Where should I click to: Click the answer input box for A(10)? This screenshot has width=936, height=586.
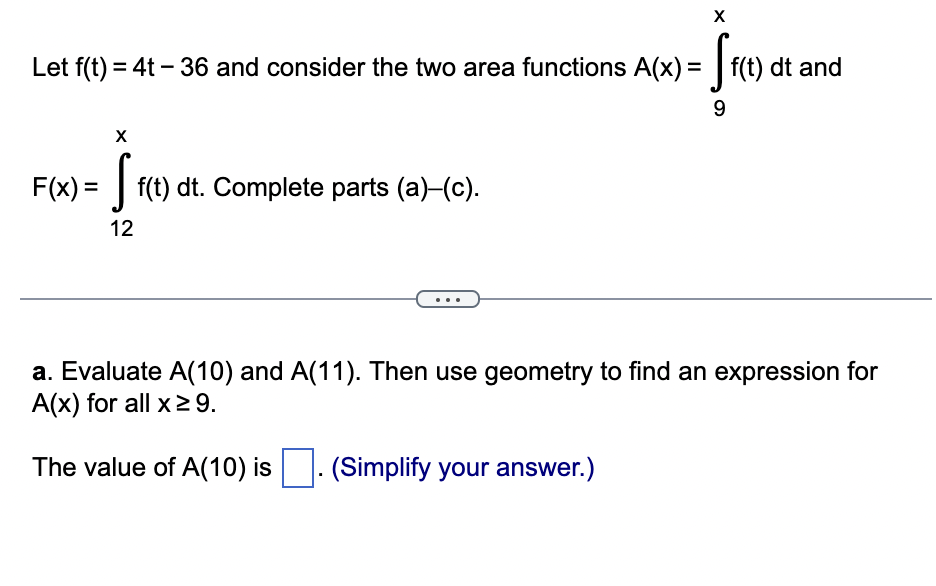[296, 467]
